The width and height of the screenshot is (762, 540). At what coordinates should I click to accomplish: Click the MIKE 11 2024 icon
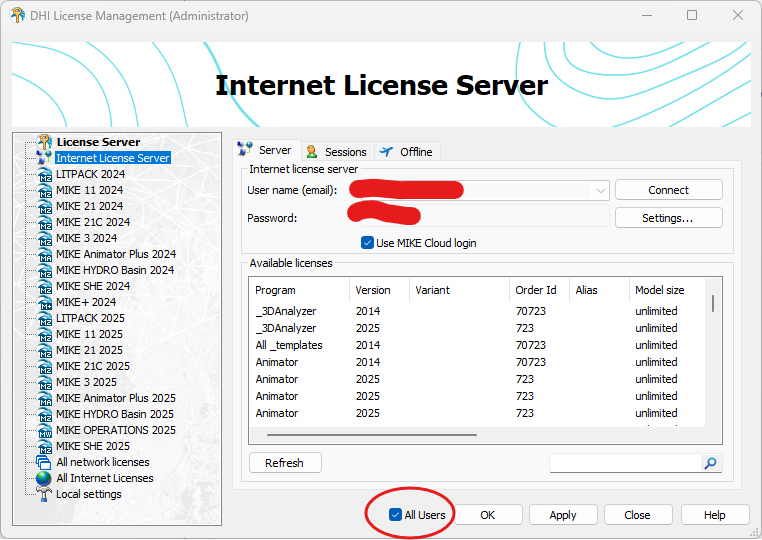pyautogui.click(x=45, y=190)
